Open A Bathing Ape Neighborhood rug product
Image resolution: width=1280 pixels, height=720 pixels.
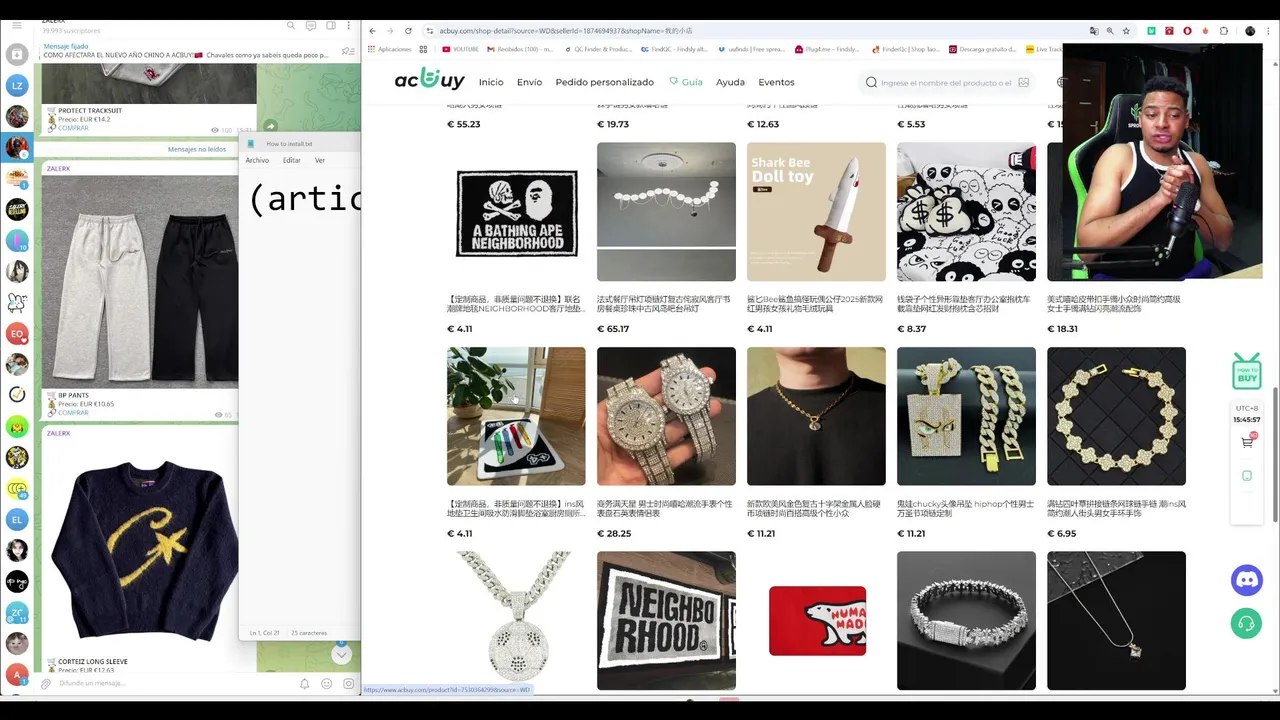pyautogui.click(x=516, y=212)
